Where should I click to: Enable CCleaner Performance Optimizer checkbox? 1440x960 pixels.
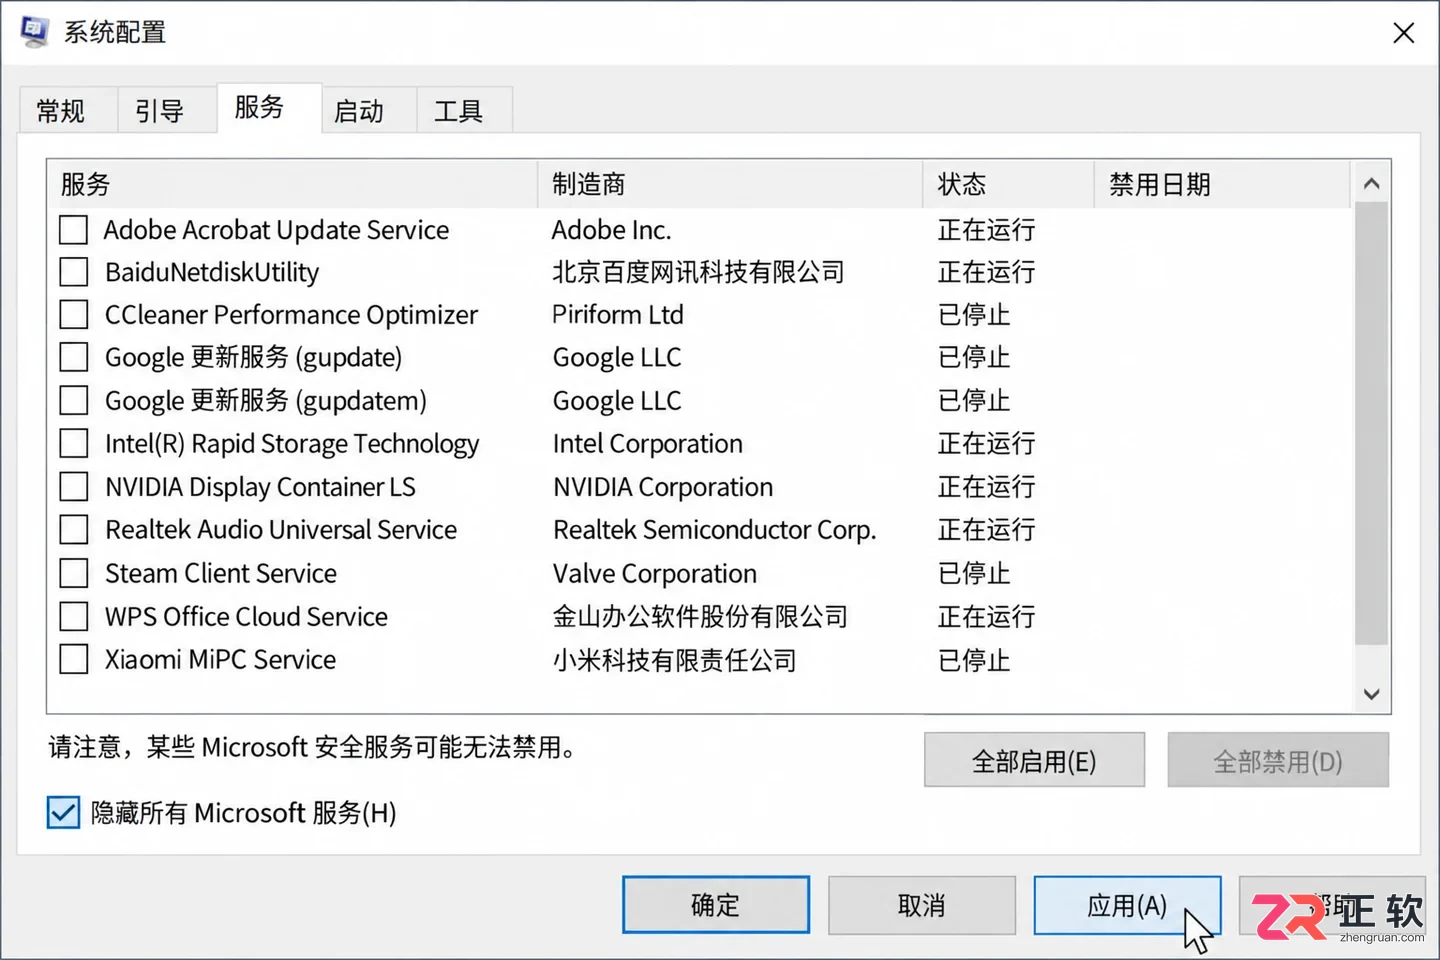click(x=73, y=315)
